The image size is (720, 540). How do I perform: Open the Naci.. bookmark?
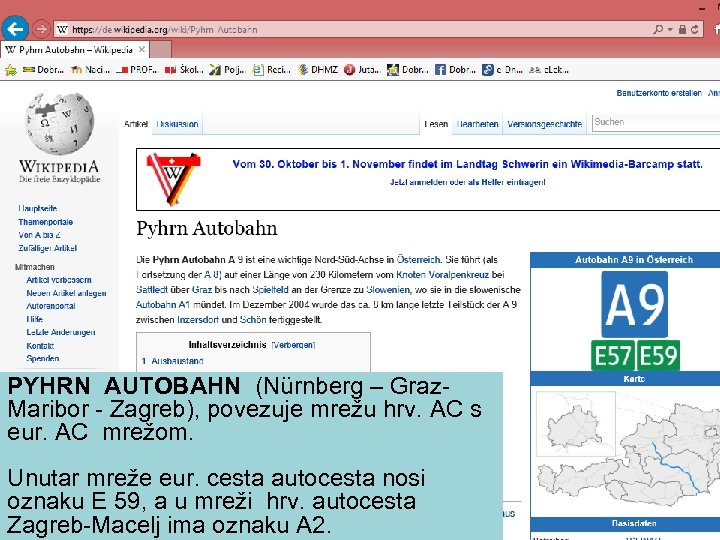90,70
